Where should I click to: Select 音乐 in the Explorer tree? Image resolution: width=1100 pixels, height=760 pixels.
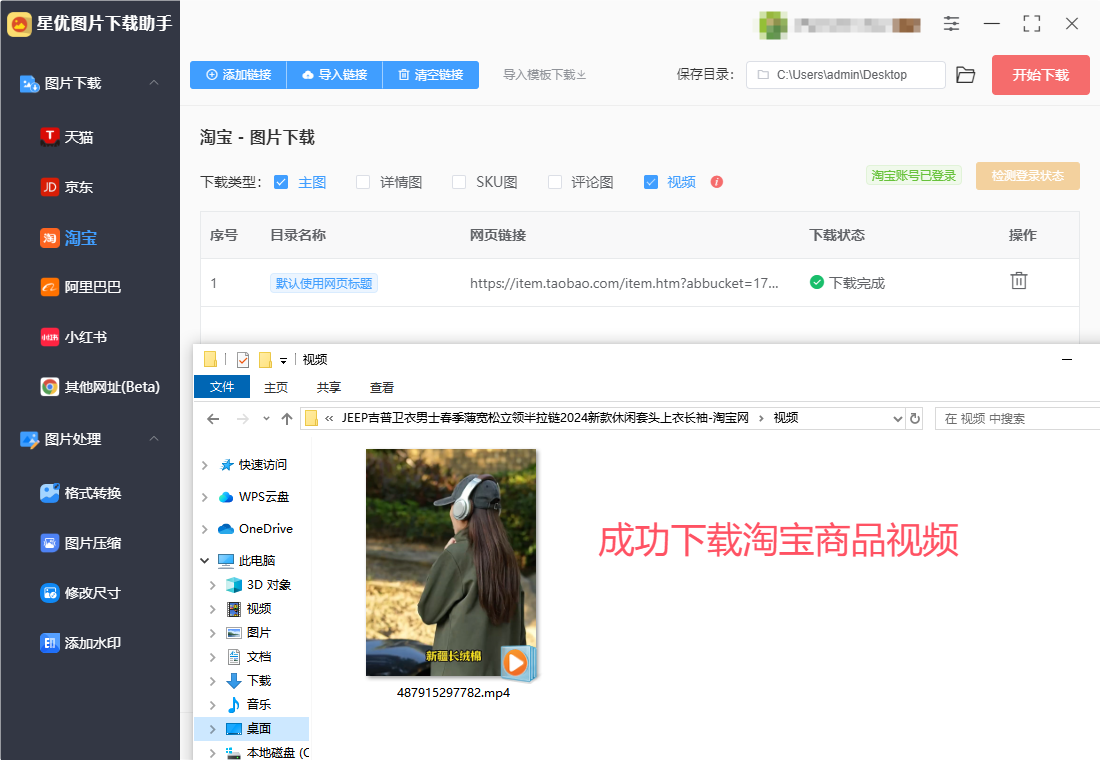tap(259, 705)
